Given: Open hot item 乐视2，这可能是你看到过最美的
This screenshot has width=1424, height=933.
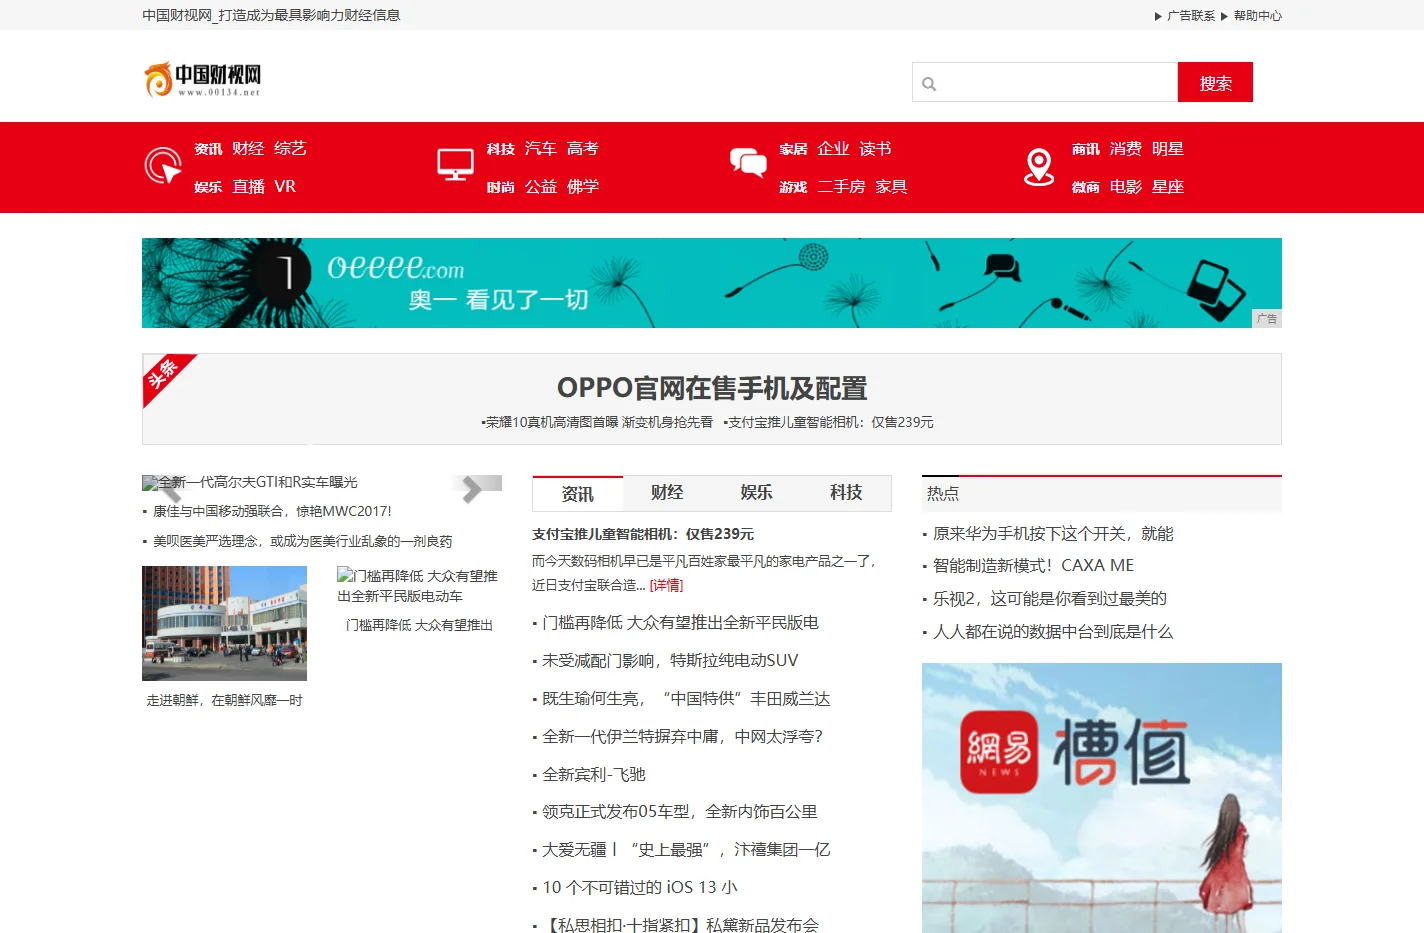Looking at the screenshot, I should (1050, 599).
